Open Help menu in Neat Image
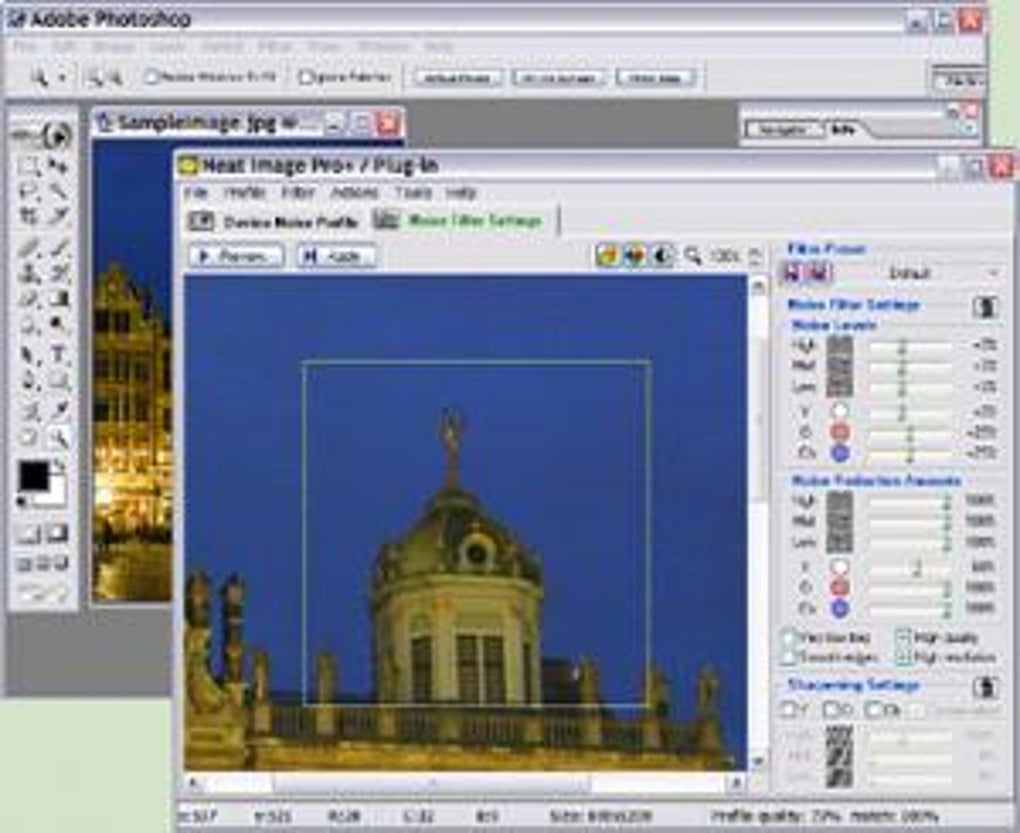1020x833 pixels. coord(461,193)
